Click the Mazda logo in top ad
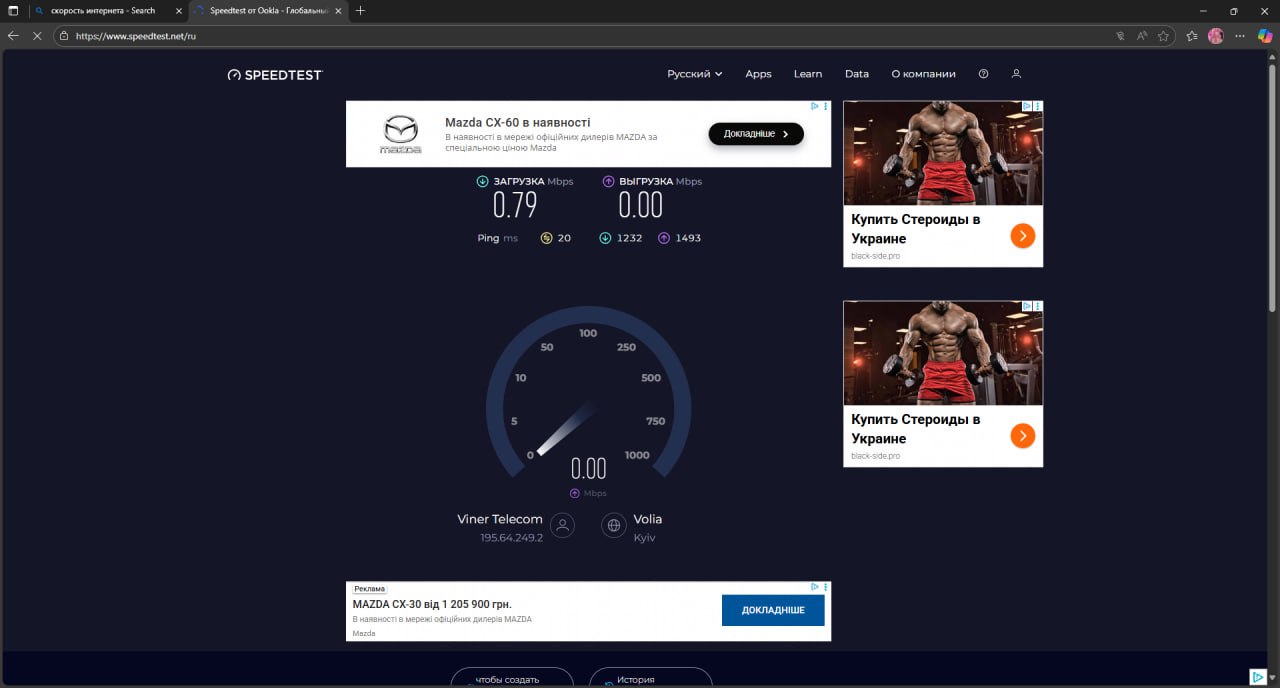This screenshot has width=1280, height=688. (400, 134)
